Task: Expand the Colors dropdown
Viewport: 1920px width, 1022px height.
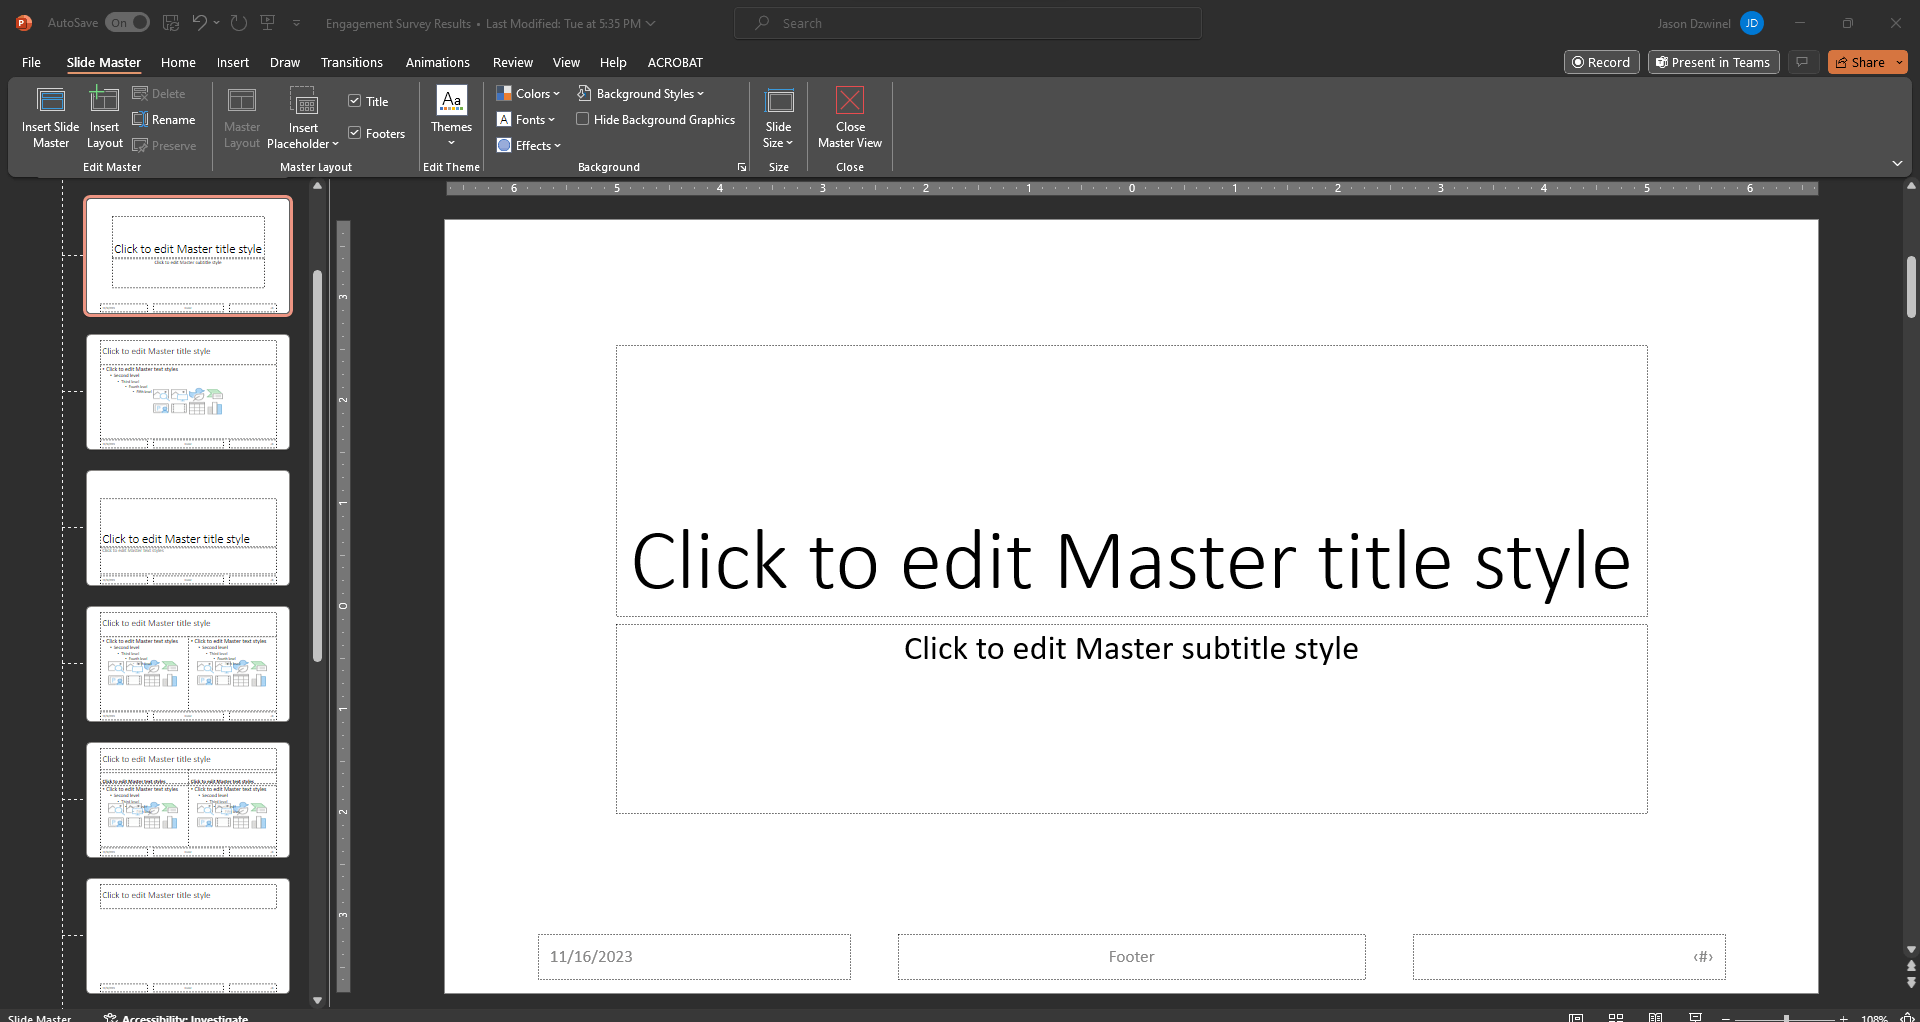Action: point(528,94)
